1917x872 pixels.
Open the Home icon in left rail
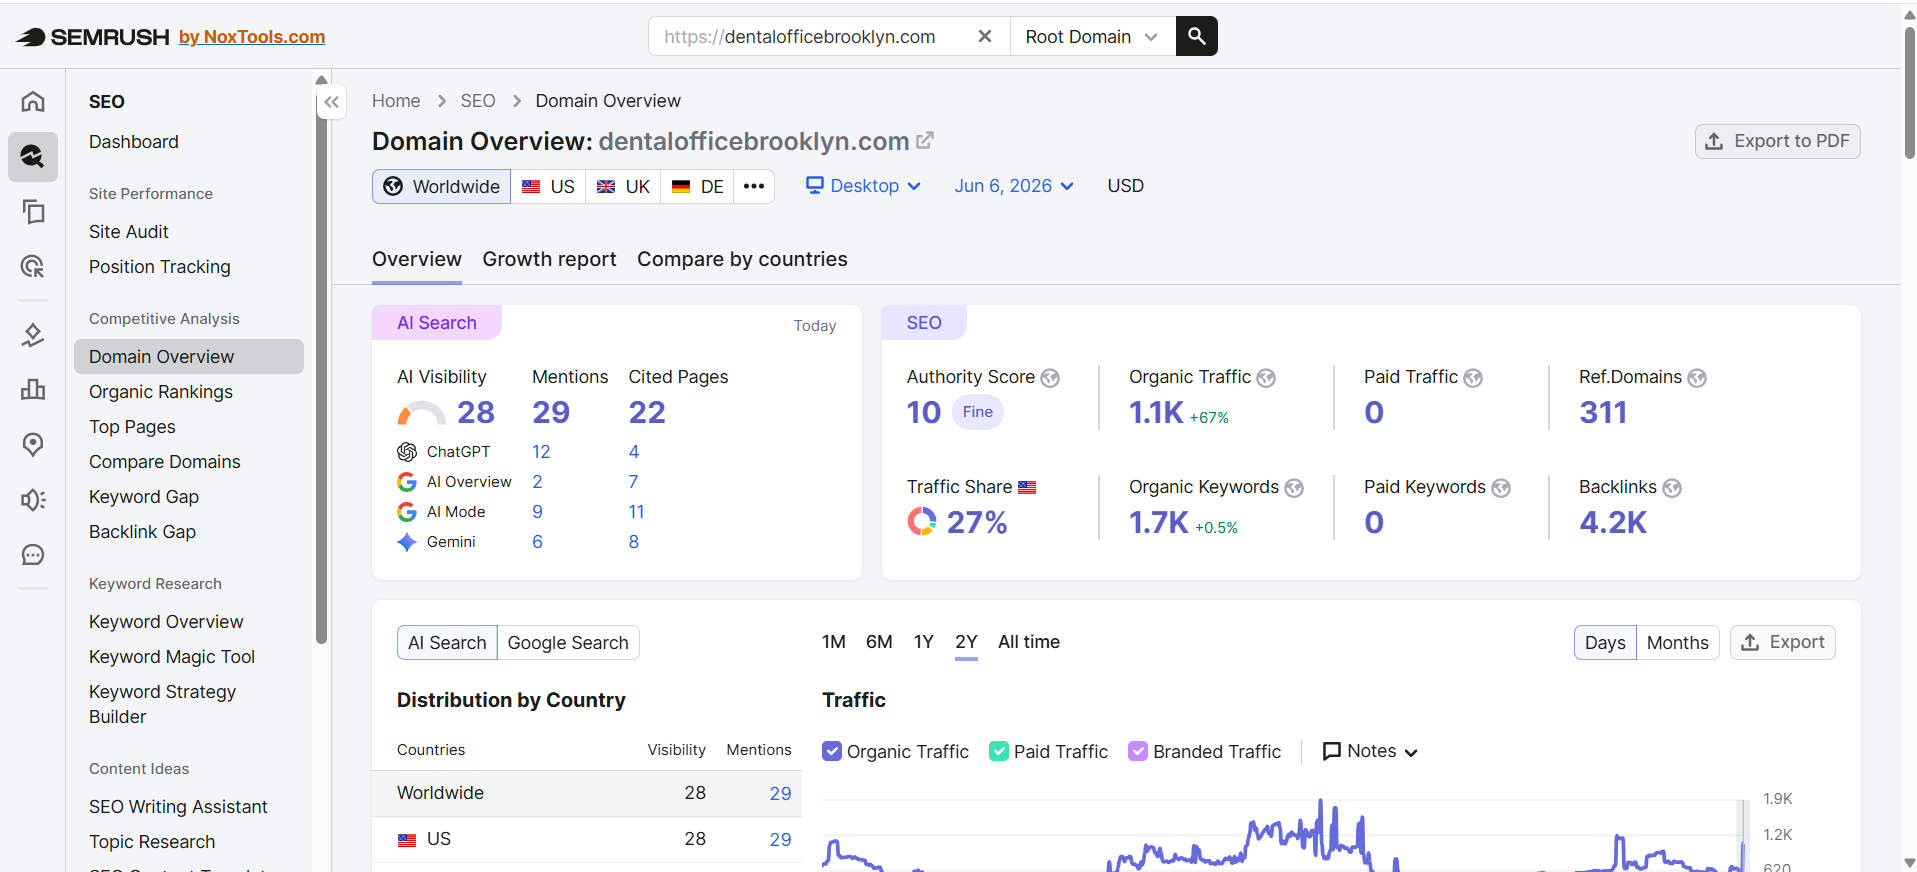(x=33, y=101)
